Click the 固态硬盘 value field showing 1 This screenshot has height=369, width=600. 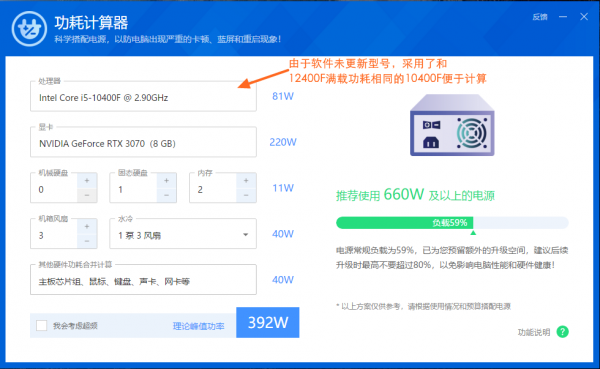pyautogui.click(x=134, y=189)
